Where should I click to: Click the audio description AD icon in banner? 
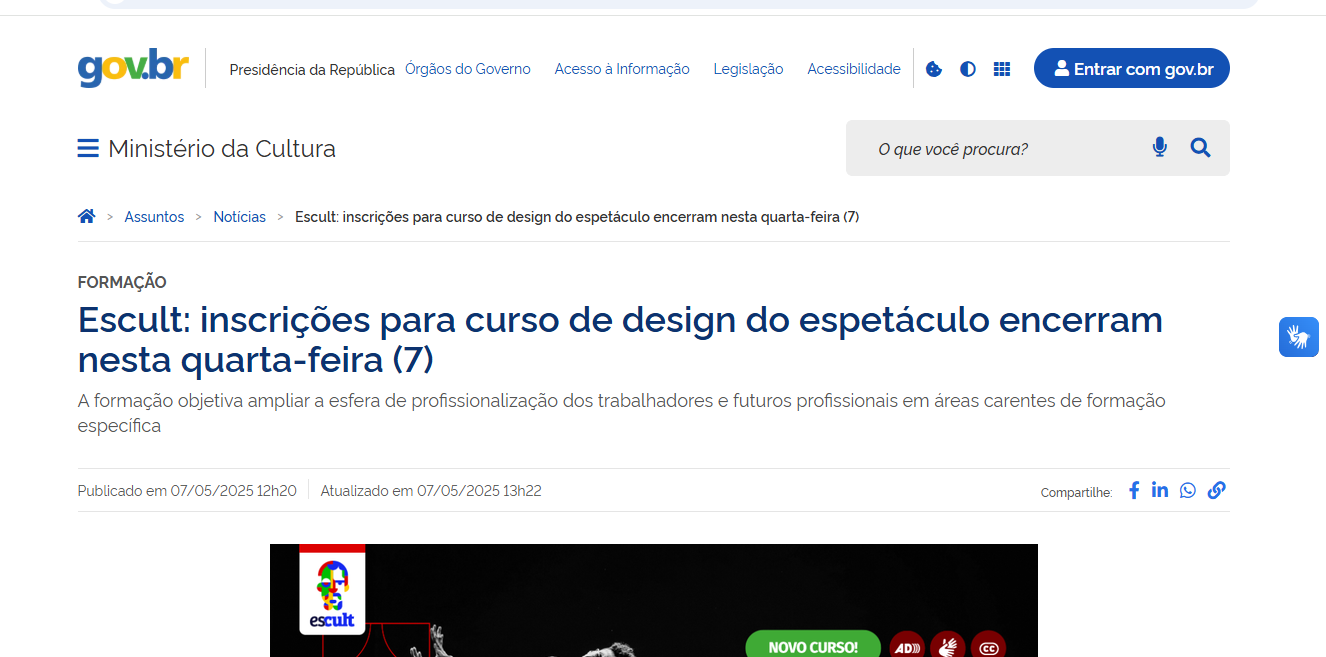tap(906, 646)
